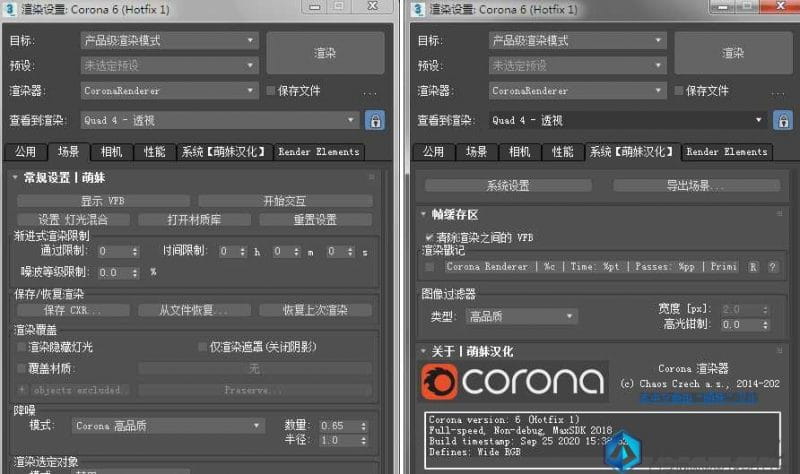The height and width of the screenshot is (474, 800).
Task: Open the material library button
Action: click(x=194, y=220)
